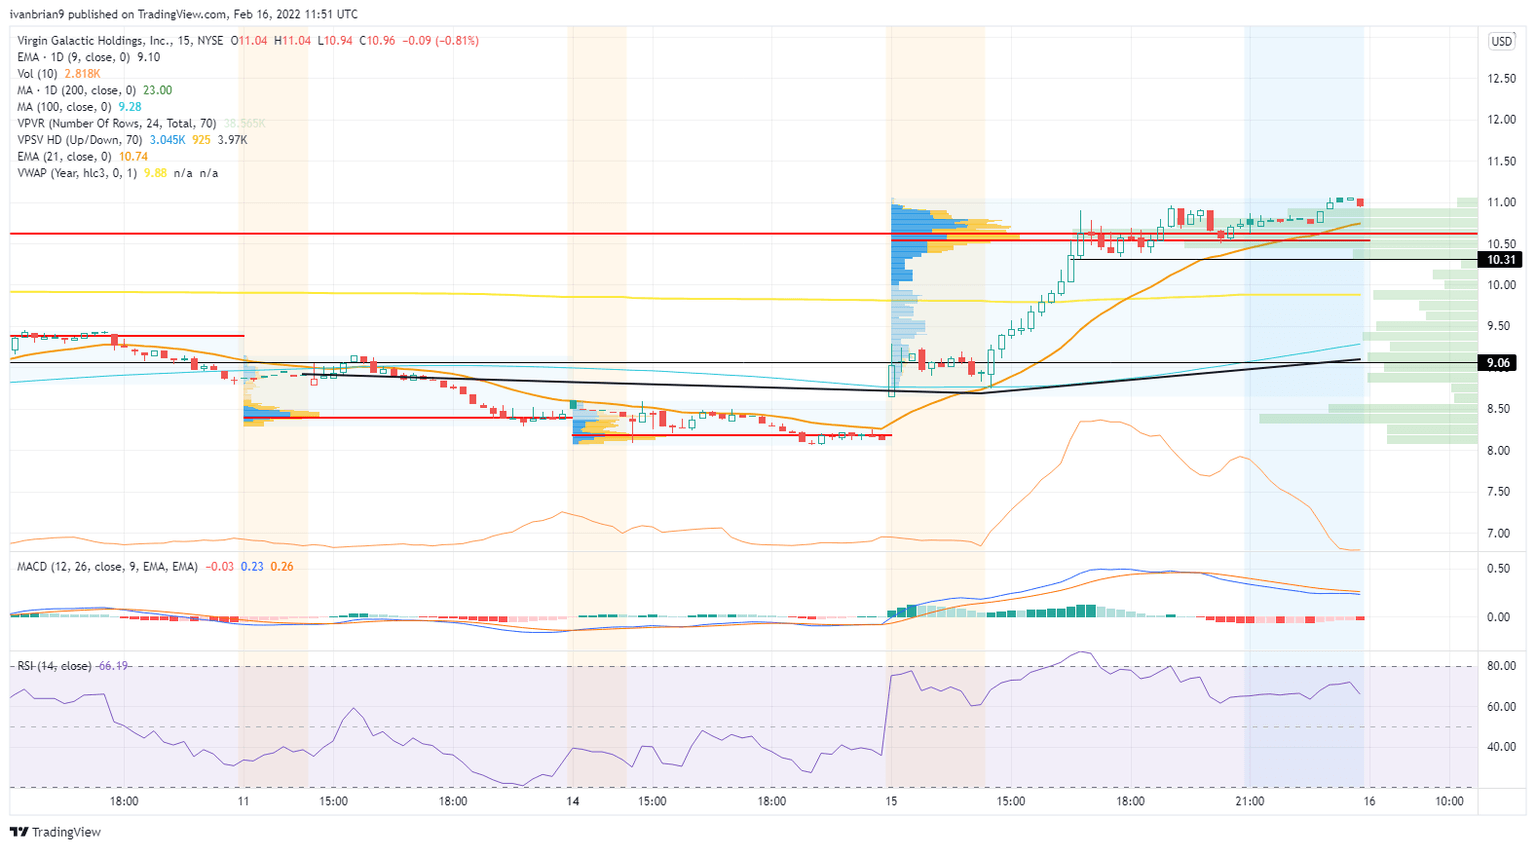Click the 60.00 RSI scale label

[x=1500, y=707]
